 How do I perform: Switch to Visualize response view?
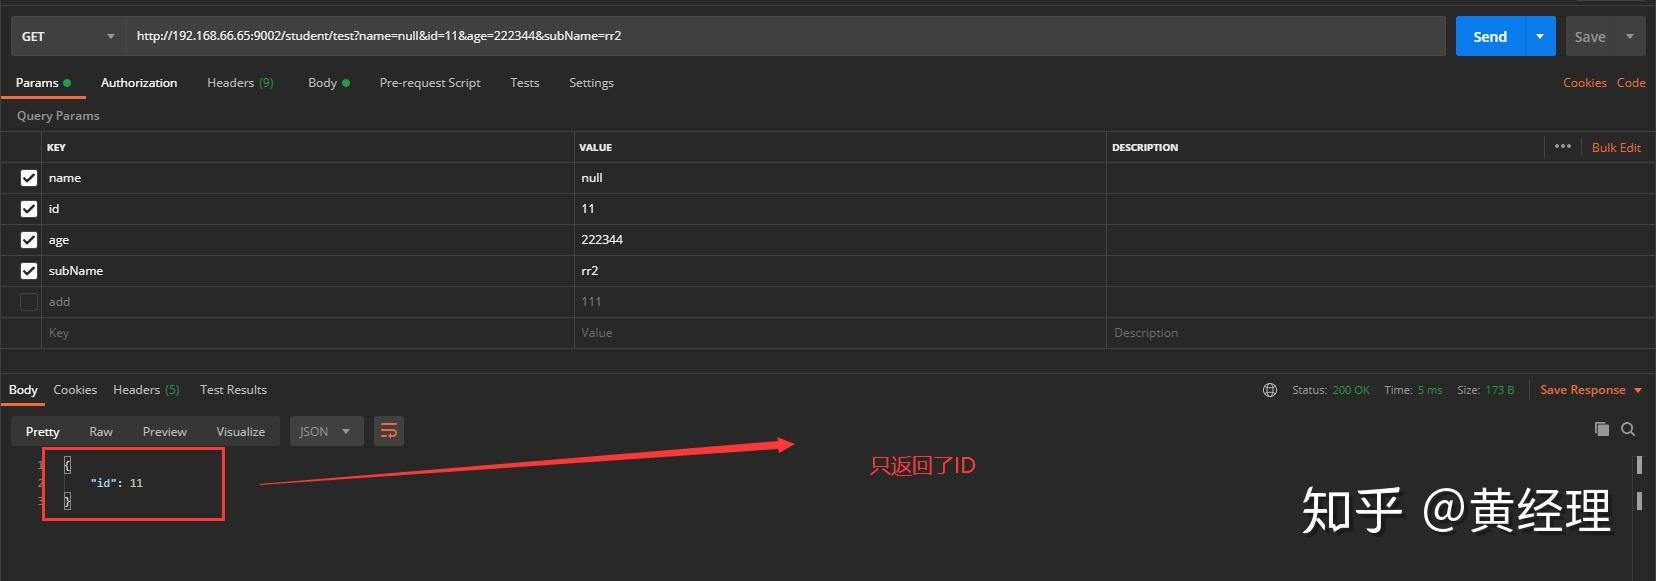[241, 431]
